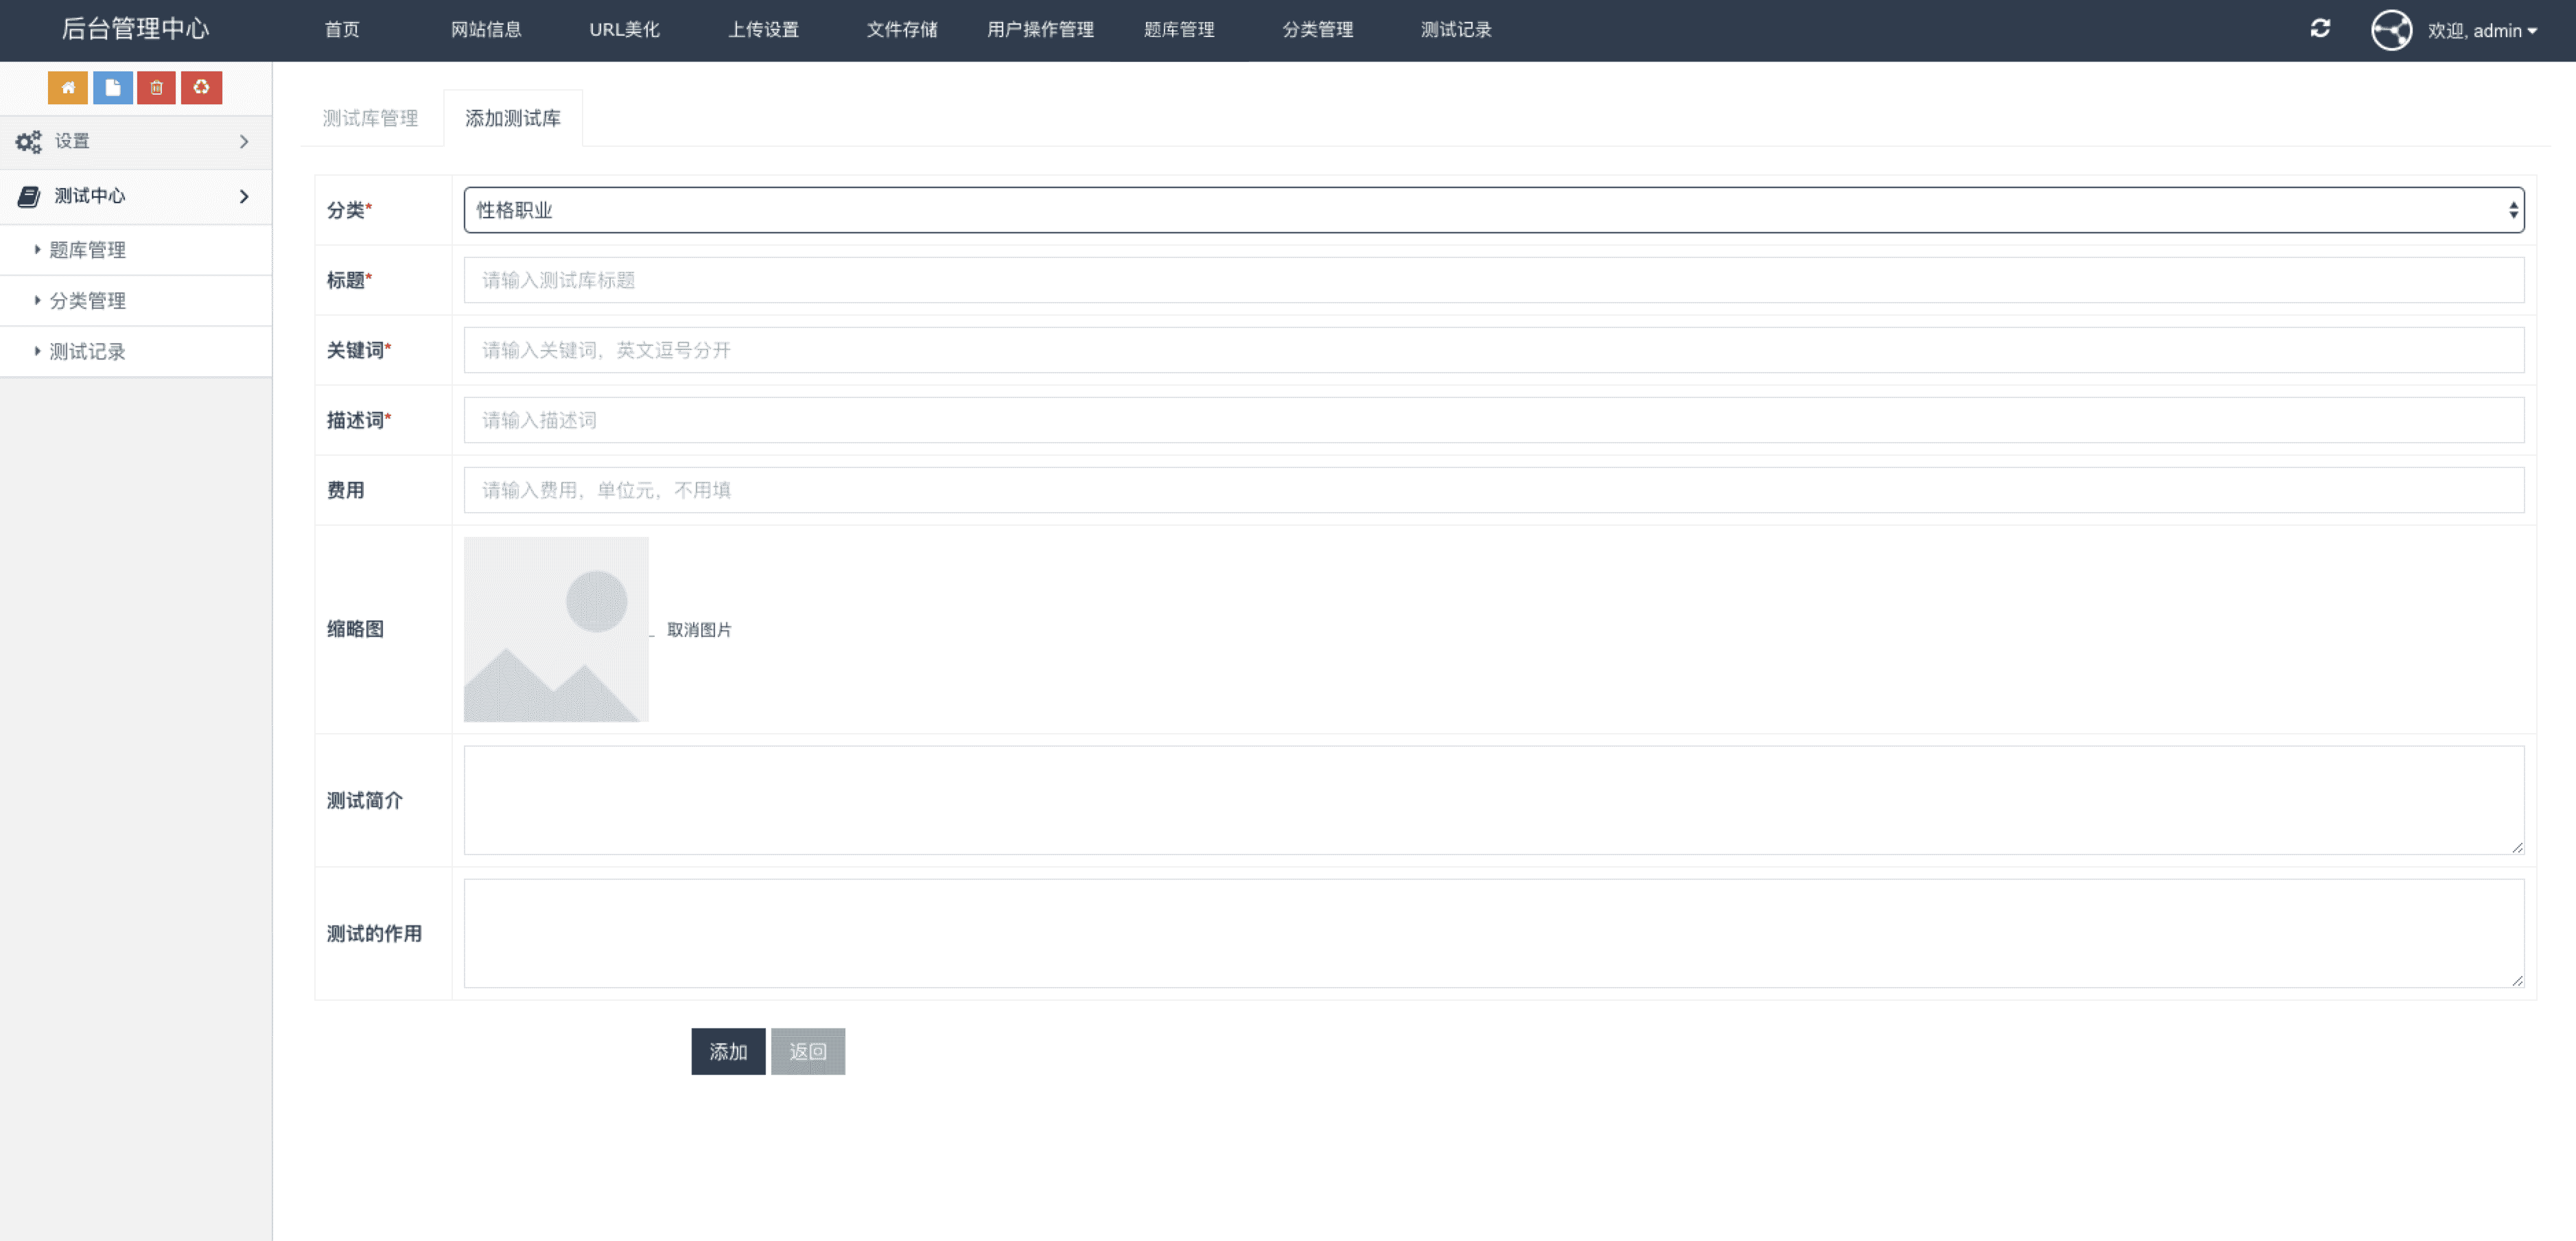Click the red trash can icon button
Viewport: 2576px width, 1241px height.
[156, 88]
